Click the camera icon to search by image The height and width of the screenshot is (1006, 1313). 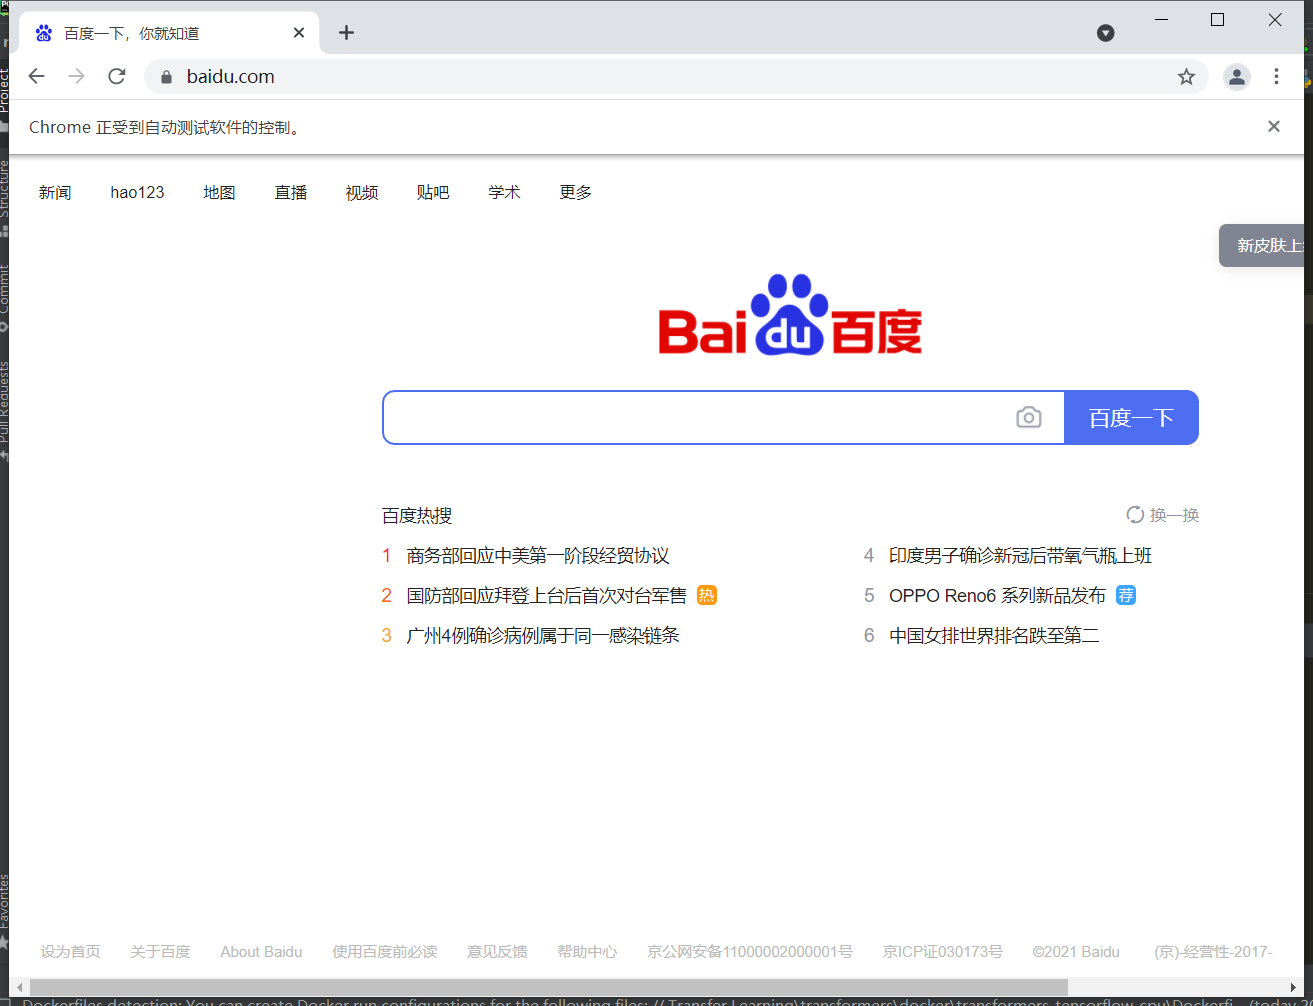pos(1029,417)
